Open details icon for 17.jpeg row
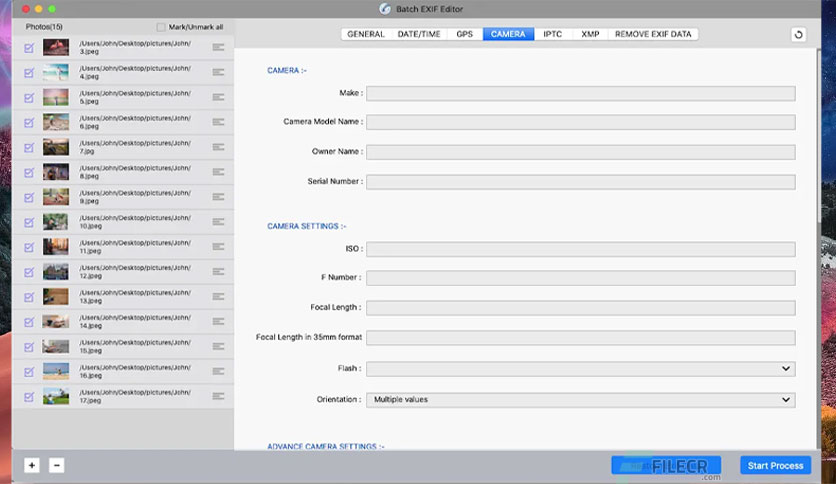This screenshot has height=484, width=836. 218,396
